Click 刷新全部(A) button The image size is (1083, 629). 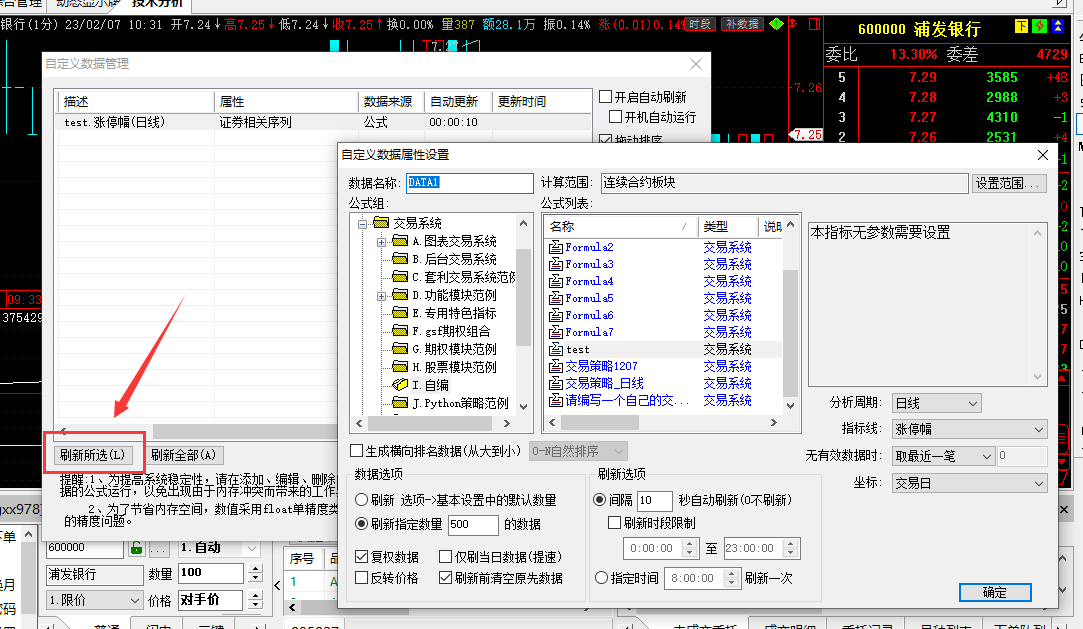182,455
